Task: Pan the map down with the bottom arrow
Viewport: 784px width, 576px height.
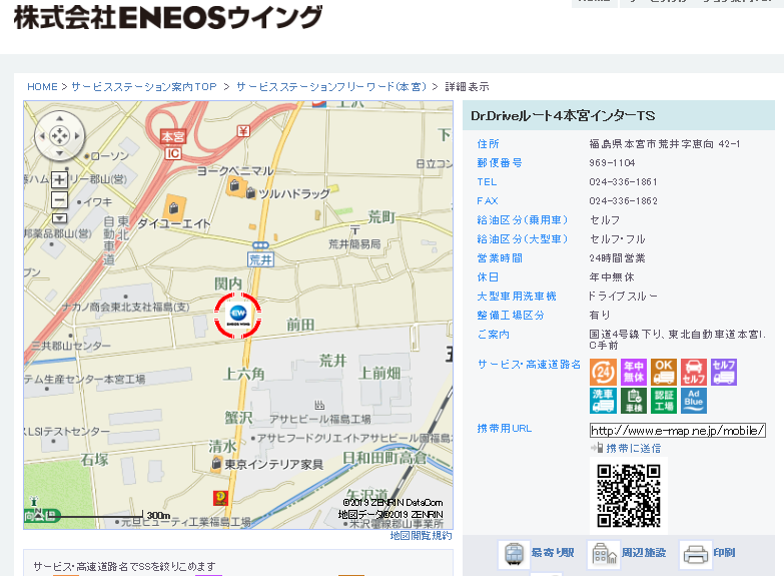Action: (60, 152)
